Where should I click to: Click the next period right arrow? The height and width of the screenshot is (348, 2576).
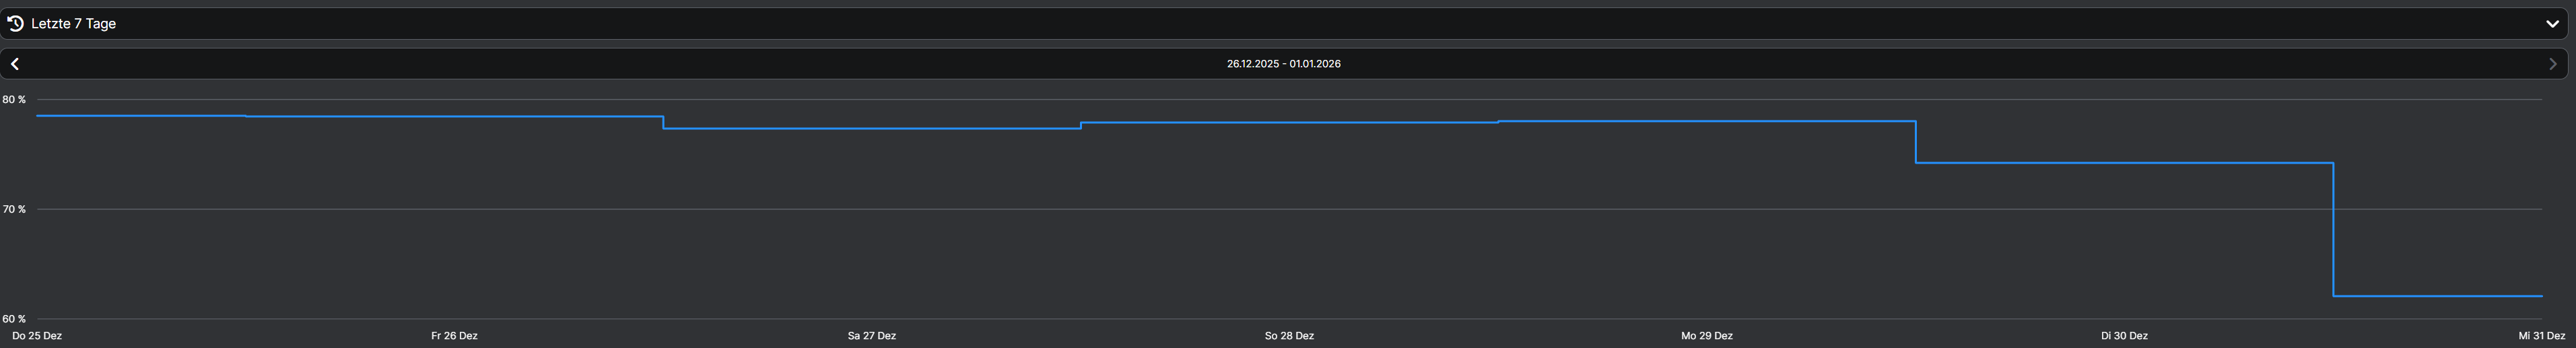click(2552, 64)
